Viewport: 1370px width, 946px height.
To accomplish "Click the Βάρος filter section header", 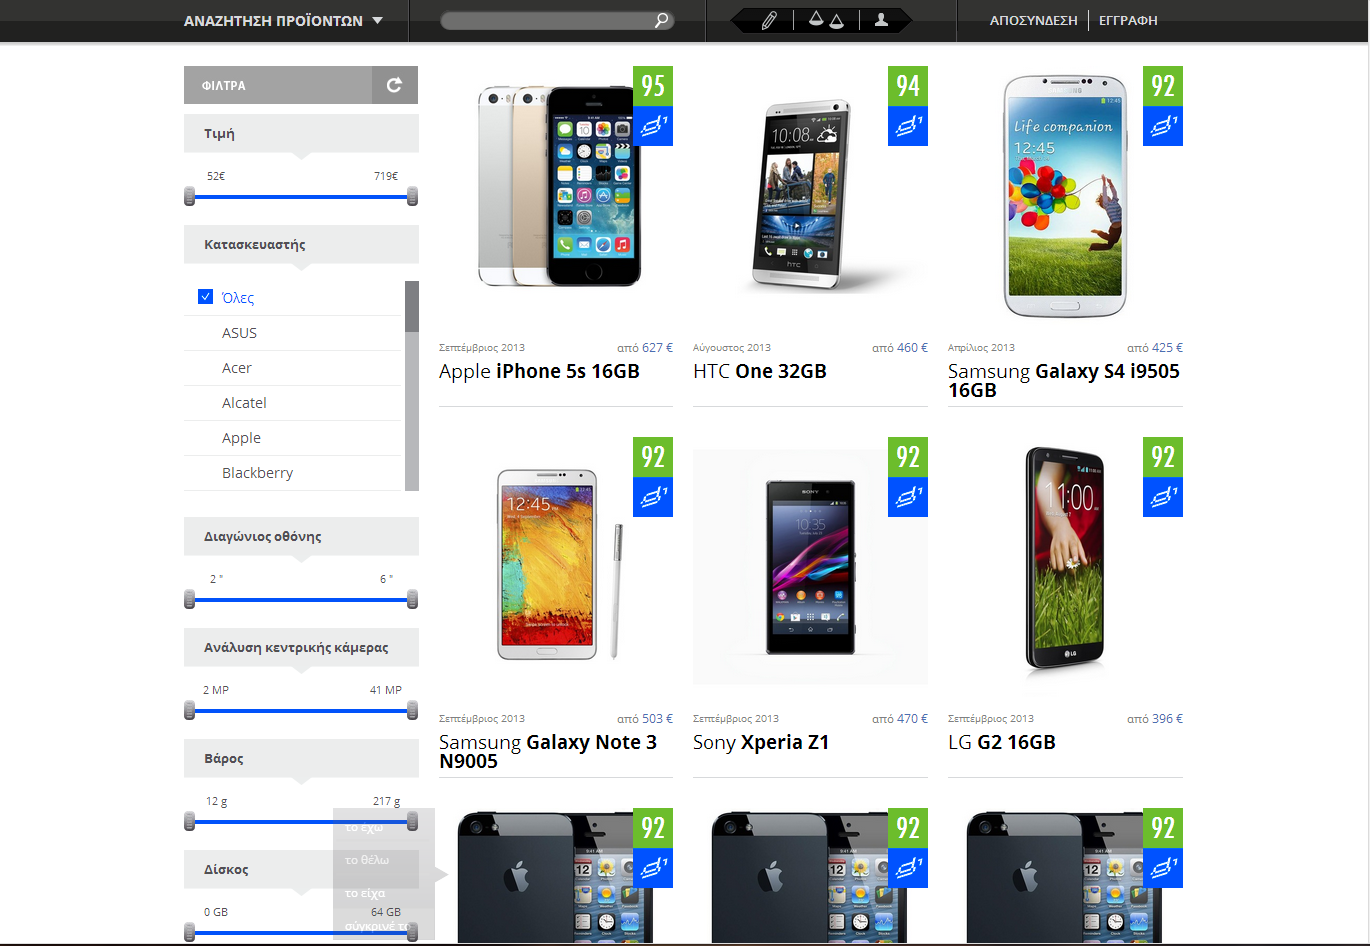I will 301,758.
